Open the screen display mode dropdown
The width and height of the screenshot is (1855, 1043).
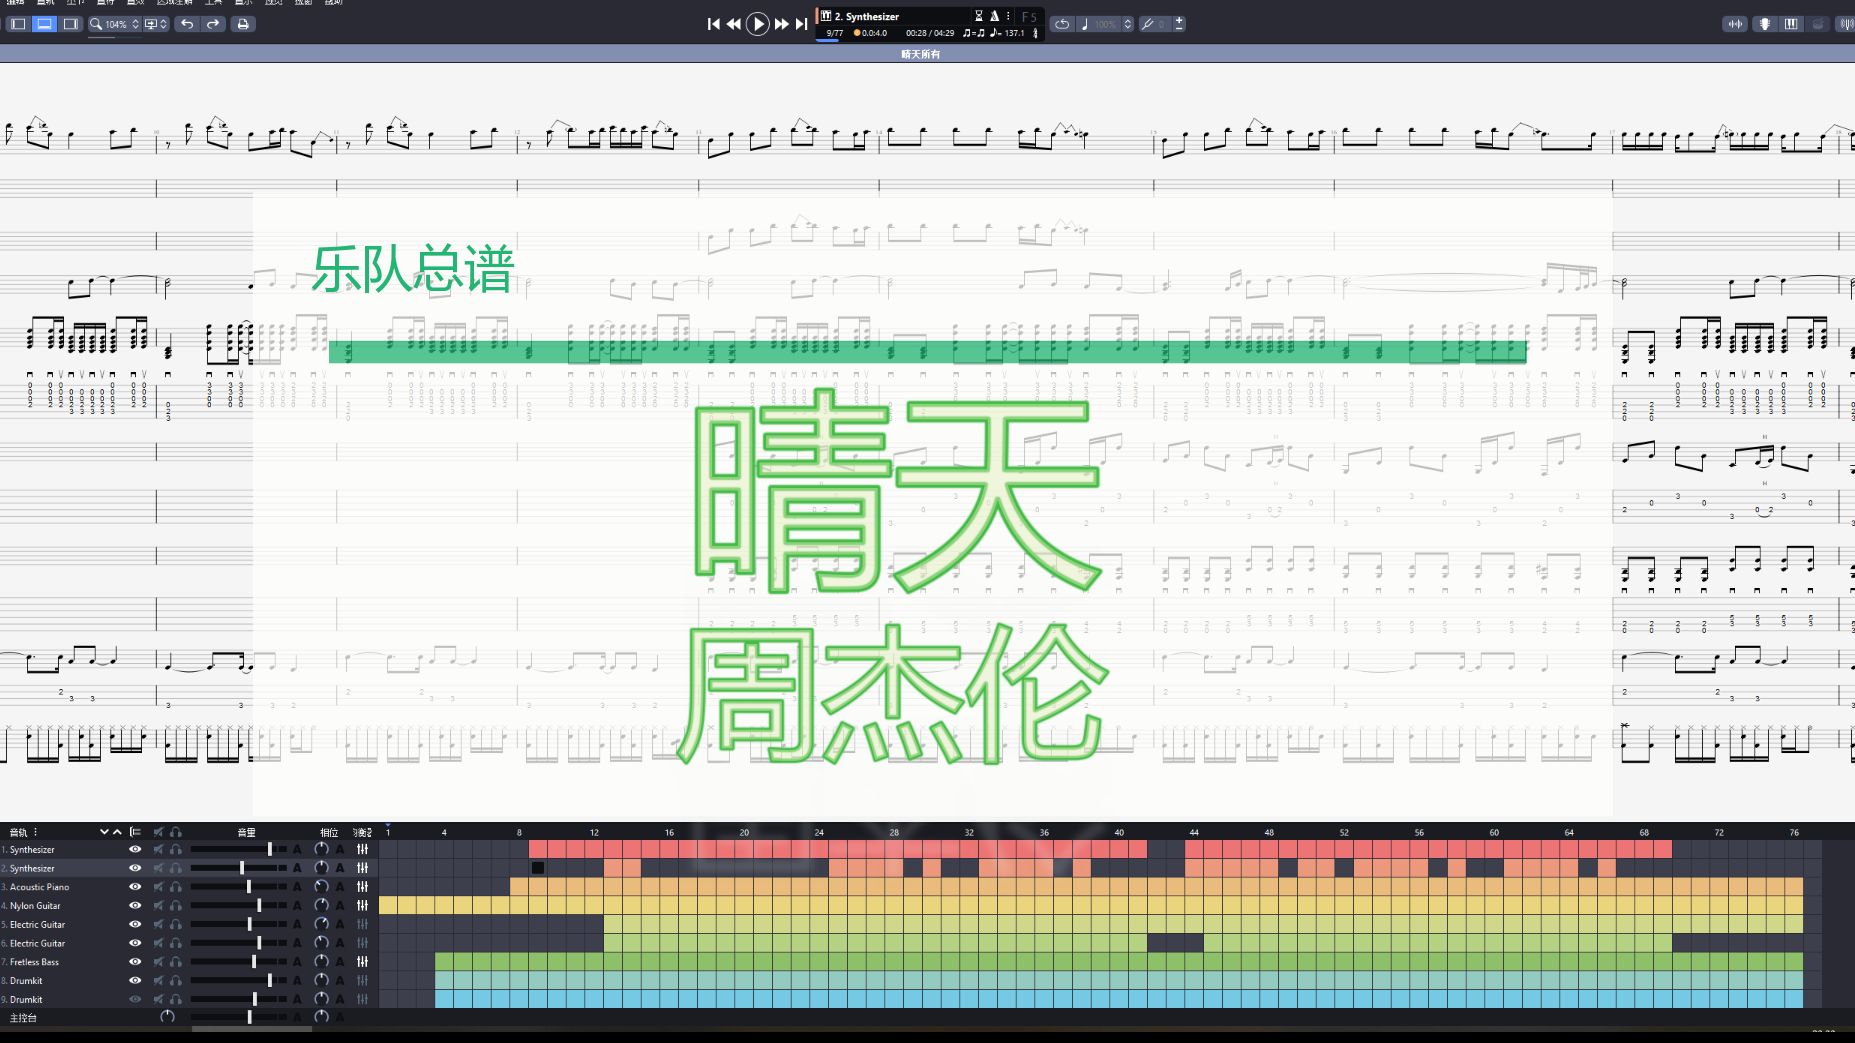156,24
